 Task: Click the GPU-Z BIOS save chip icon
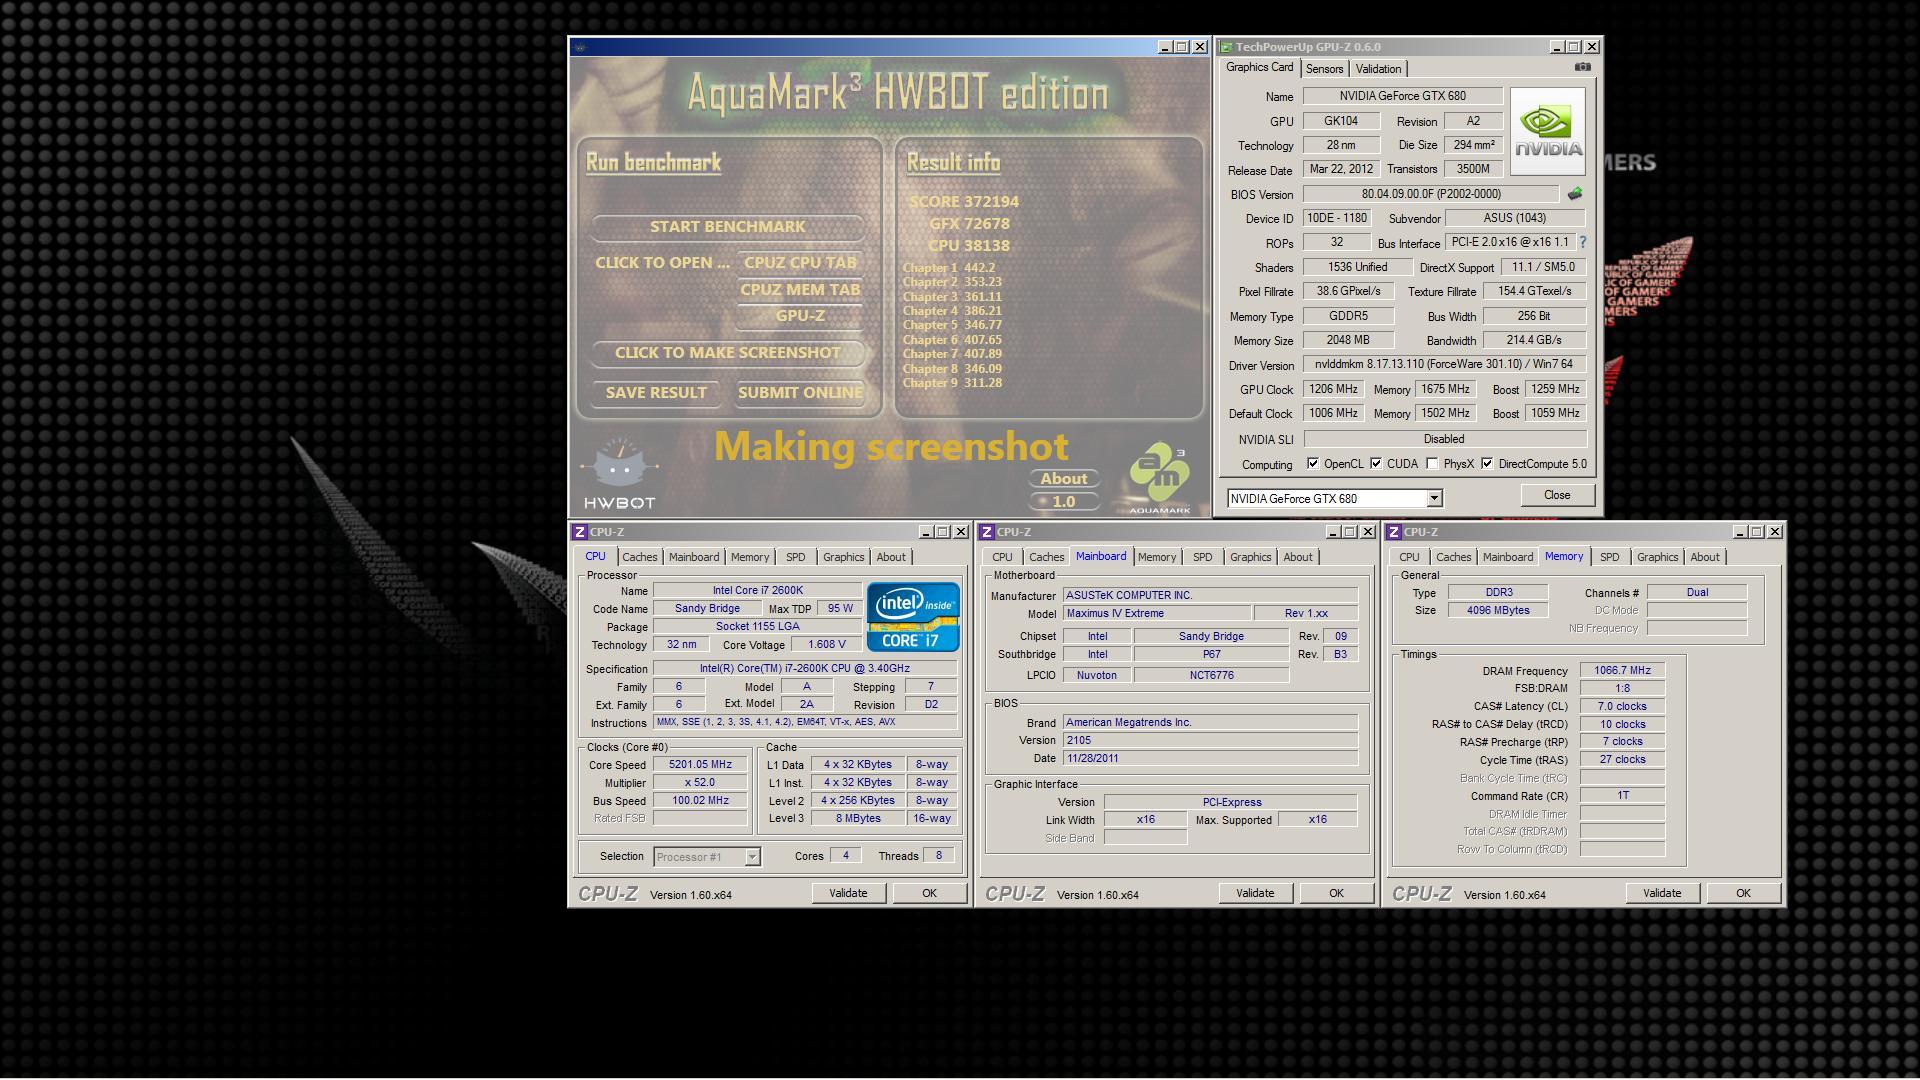point(1574,194)
